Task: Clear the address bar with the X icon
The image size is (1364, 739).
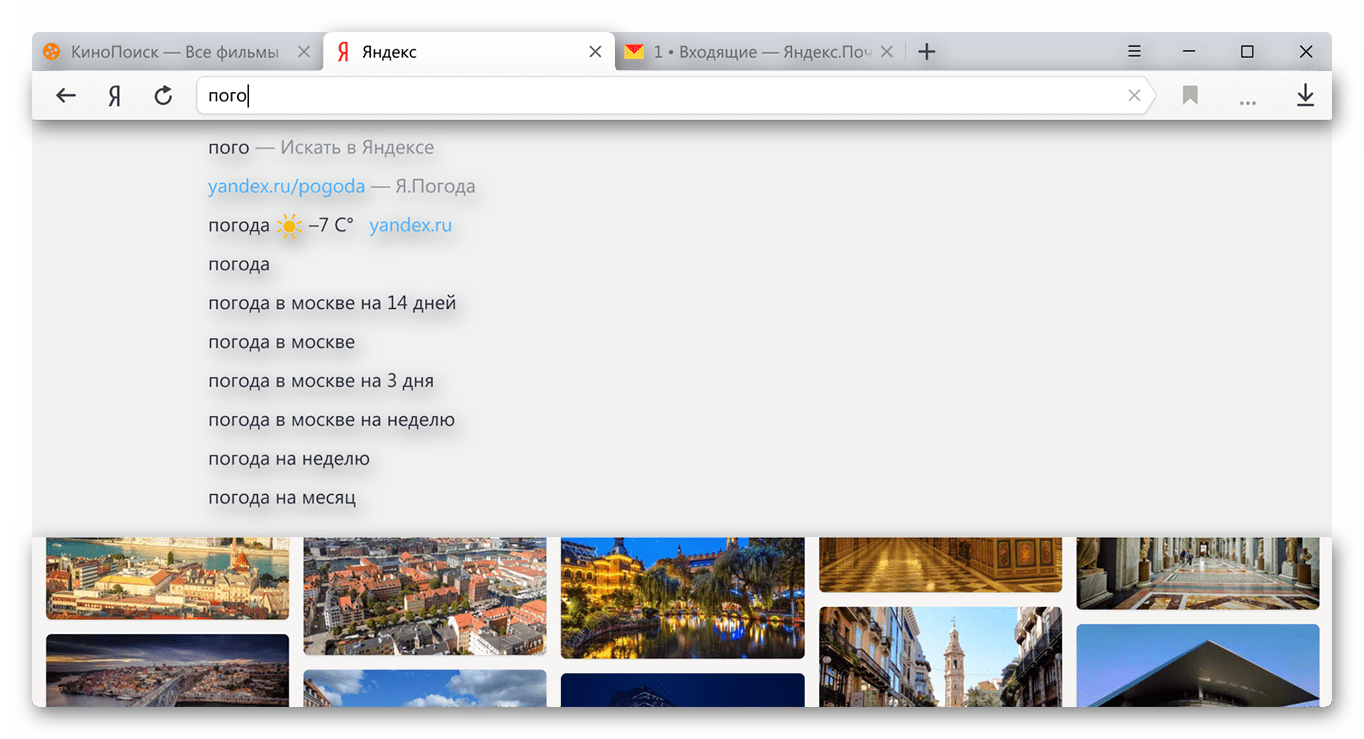Action: coord(1134,96)
